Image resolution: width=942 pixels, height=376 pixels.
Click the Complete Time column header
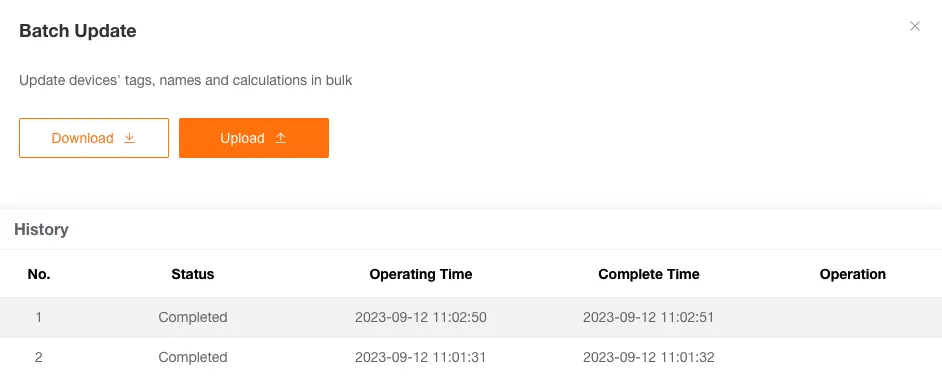649,274
